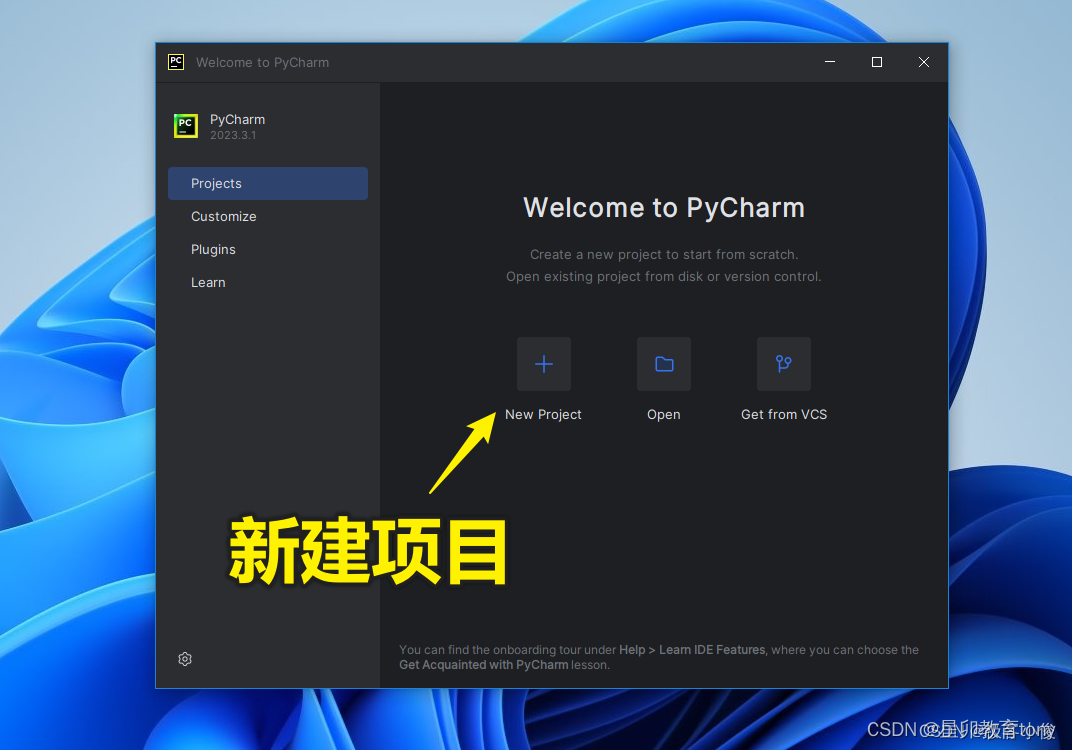The width and height of the screenshot is (1072, 750).
Task: Close the Welcome to PyCharm window
Action: [x=924, y=62]
